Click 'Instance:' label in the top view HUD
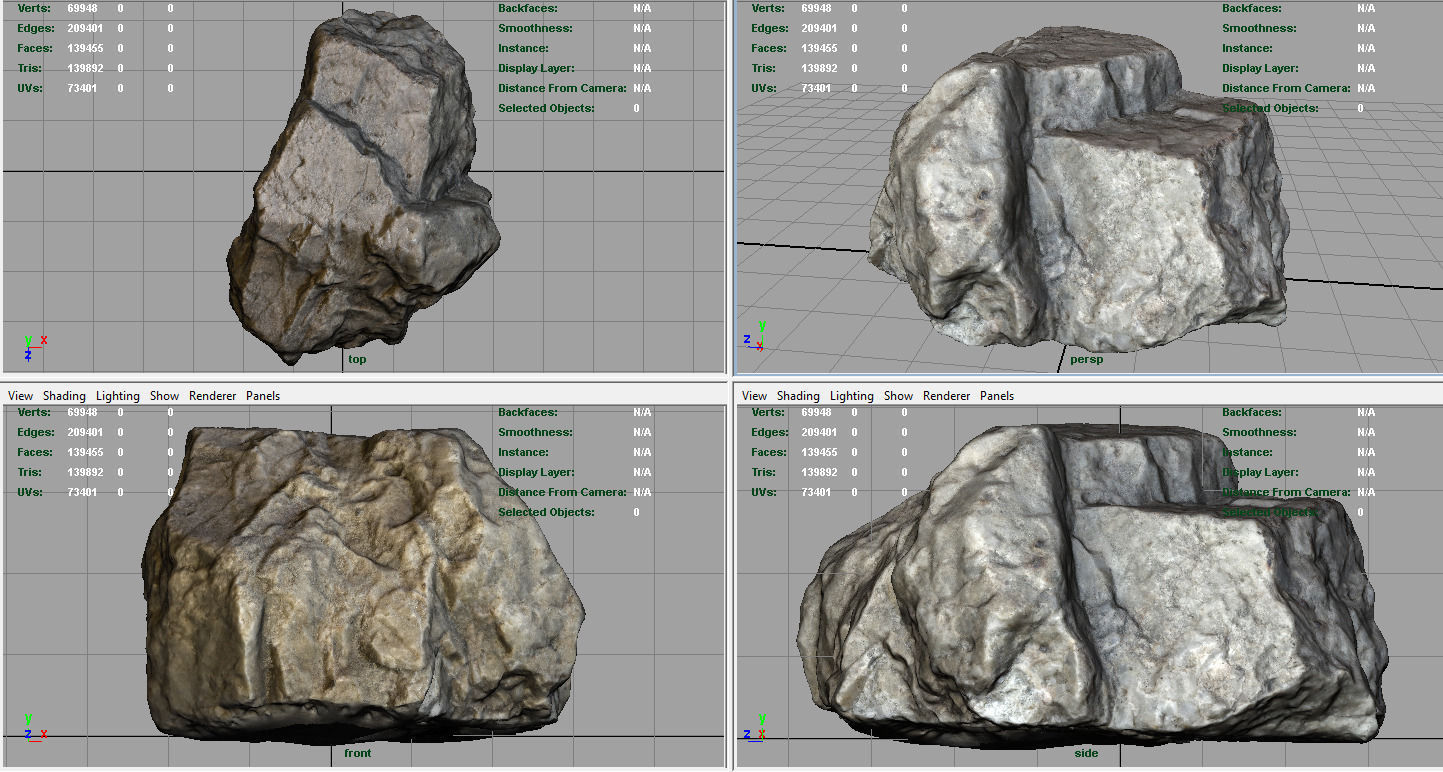1443x772 pixels. click(523, 48)
